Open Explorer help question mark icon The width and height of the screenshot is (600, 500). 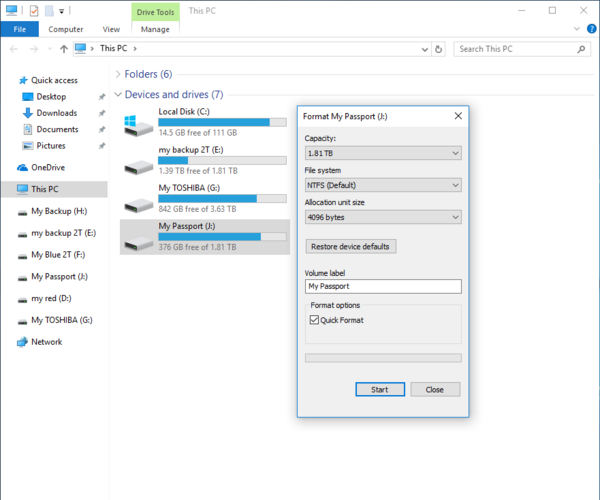592,29
